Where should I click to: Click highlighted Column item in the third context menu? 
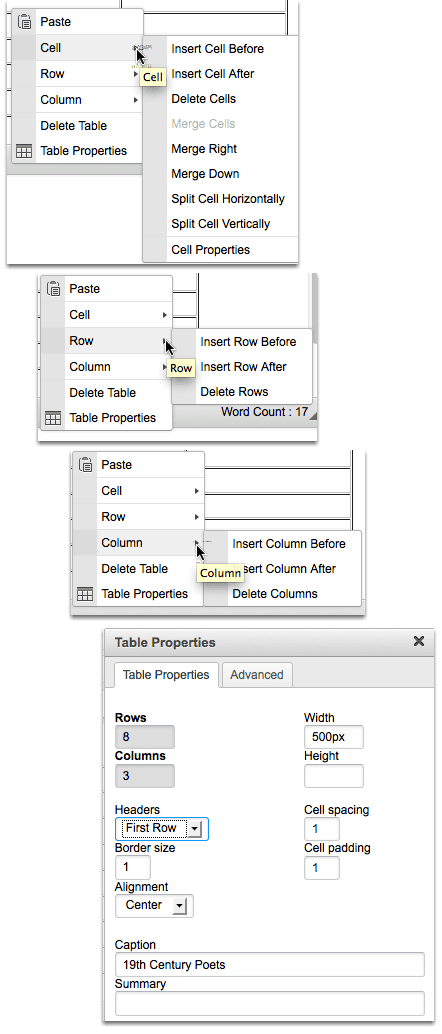(138, 543)
